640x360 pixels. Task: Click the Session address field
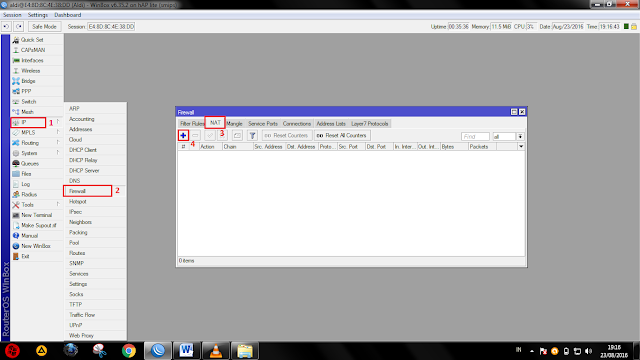coord(111,27)
